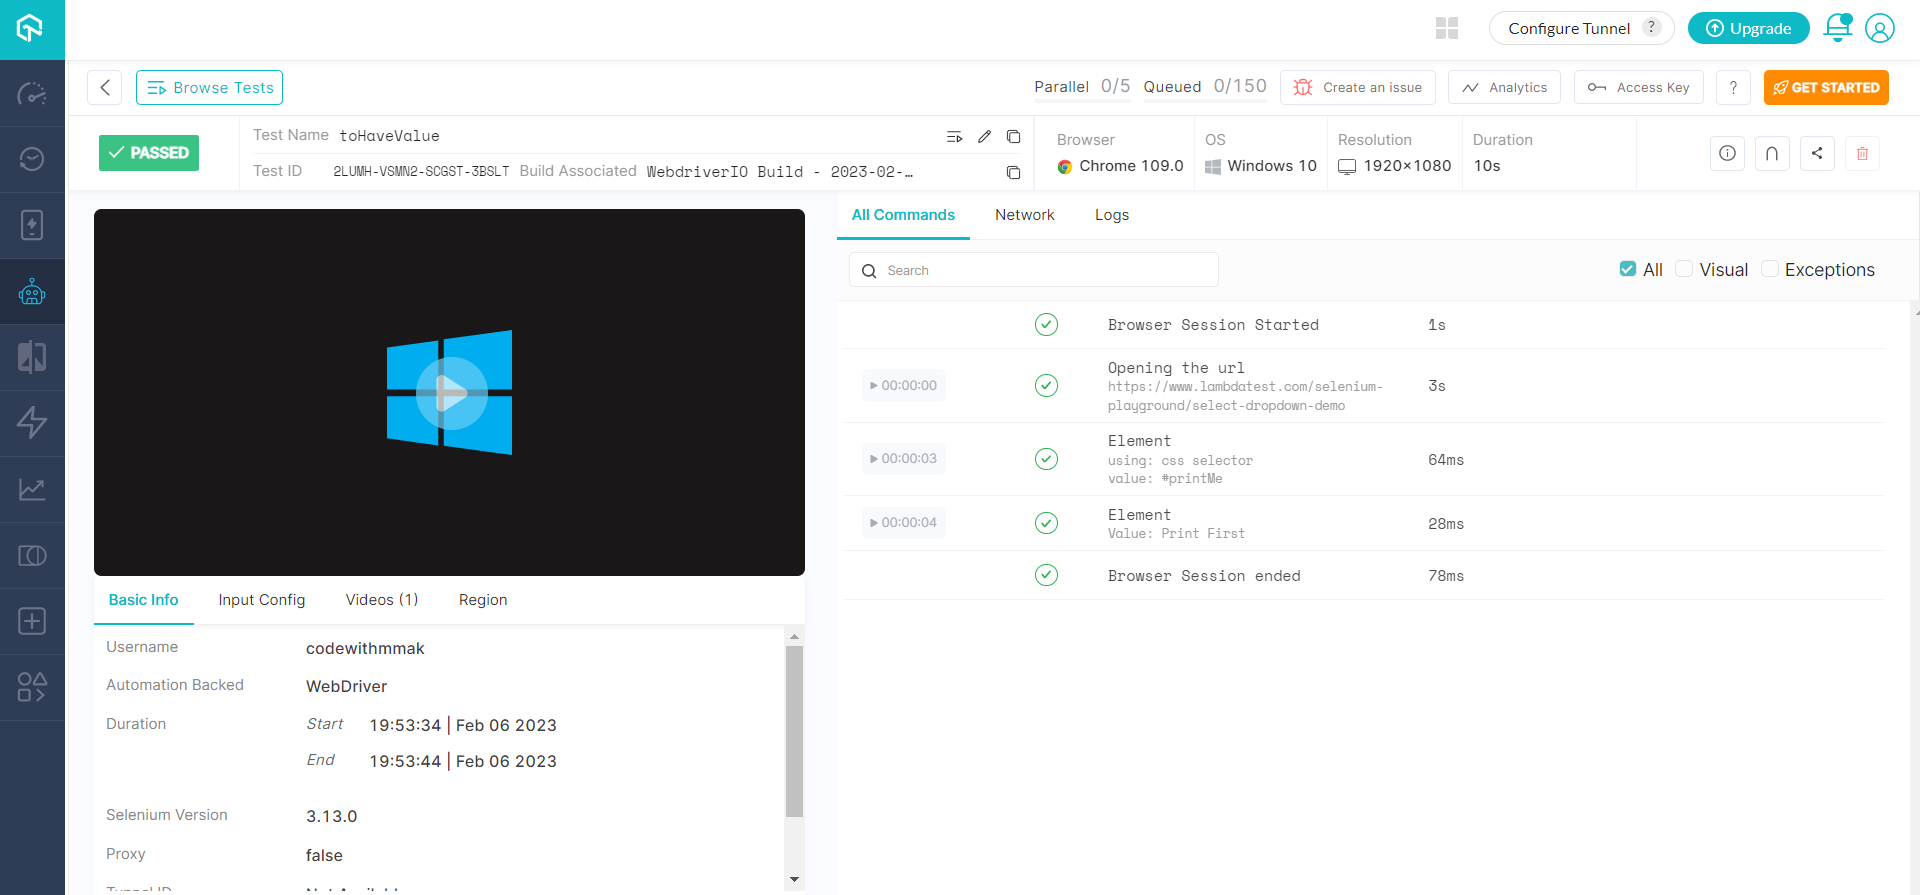Toggle the All commands checkbox

pyautogui.click(x=1628, y=269)
